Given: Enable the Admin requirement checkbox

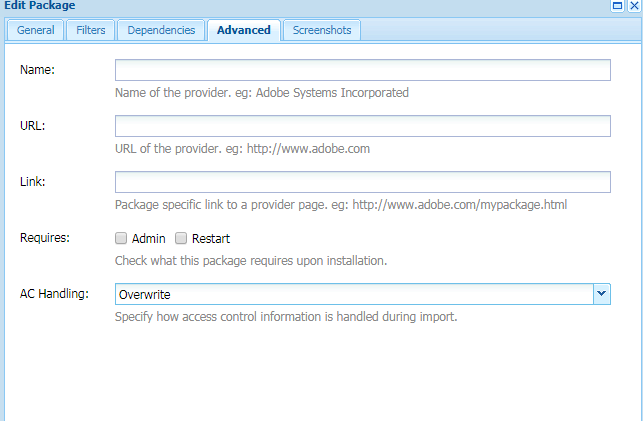Looking at the screenshot, I should 121,238.
